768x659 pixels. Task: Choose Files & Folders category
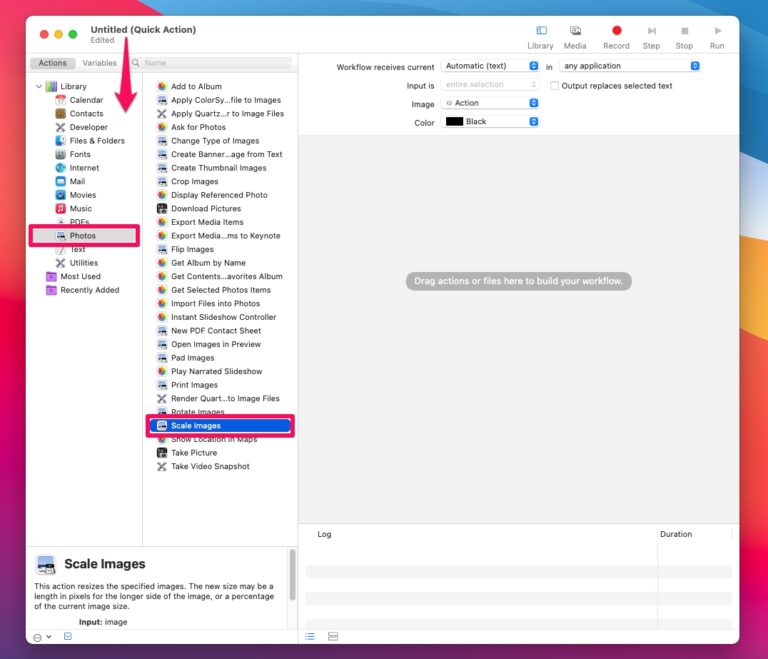coord(90,141)
